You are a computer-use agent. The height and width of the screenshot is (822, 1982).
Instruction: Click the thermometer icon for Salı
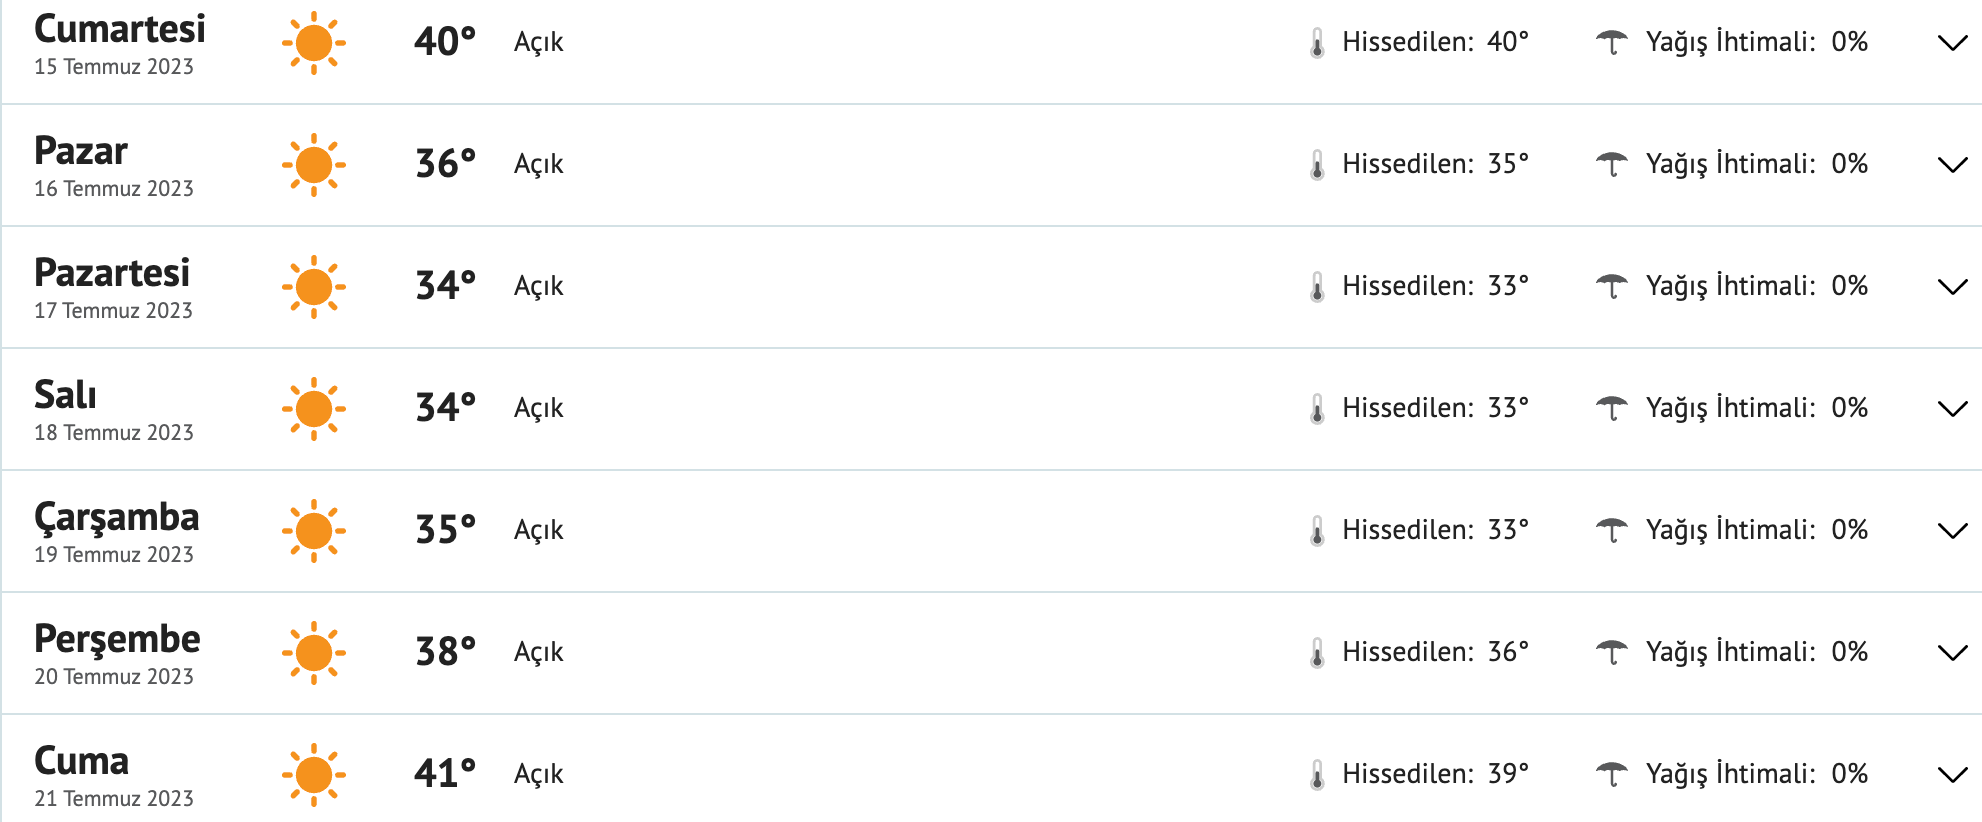tap(1317, 409)
